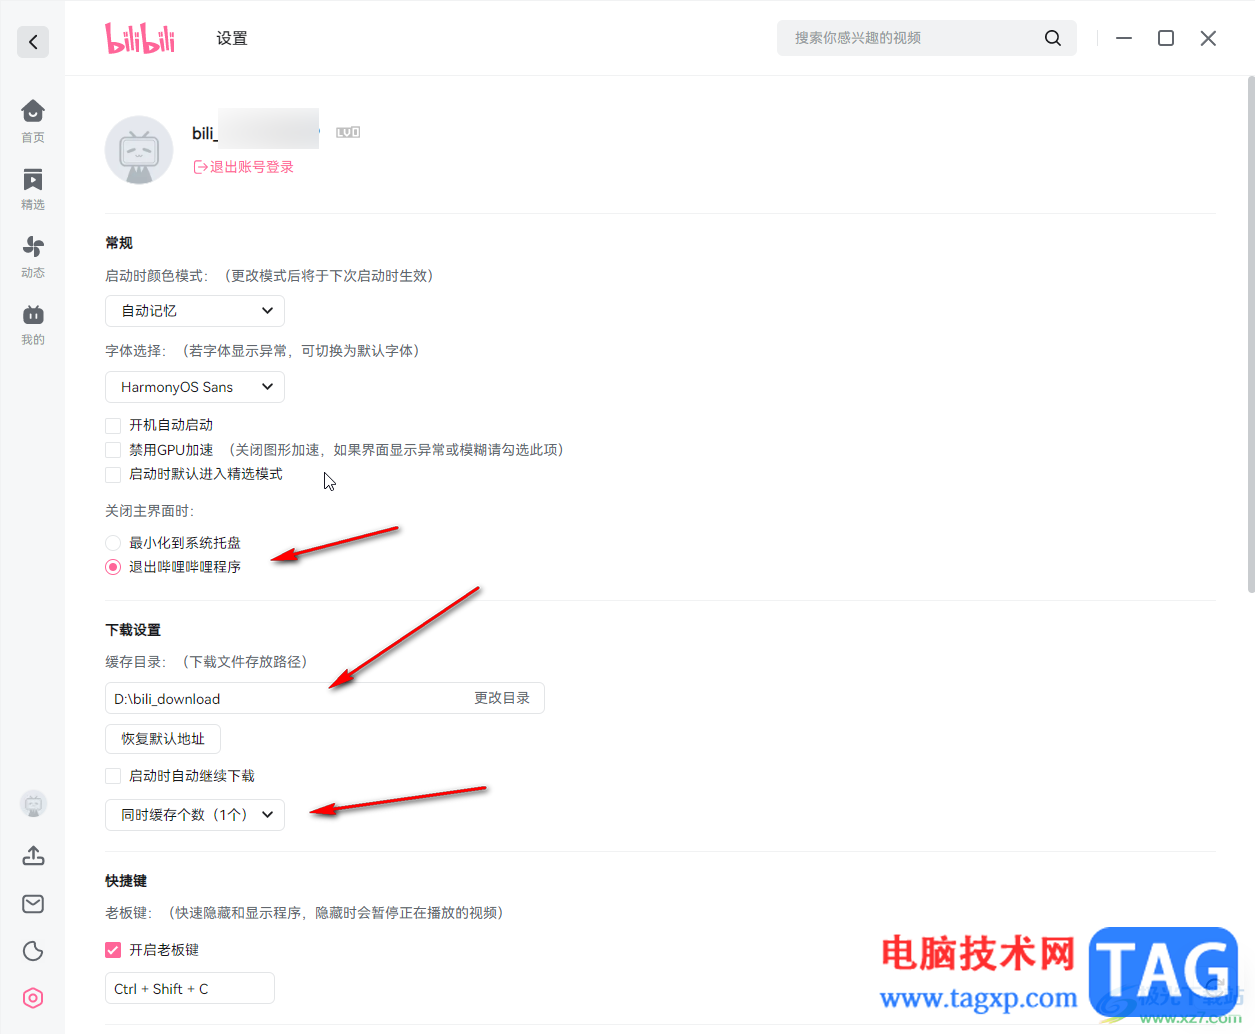1255x1034 pixels.
Task: Open the 动态 activity sidebar icon
Action: [x=33, y=257]
